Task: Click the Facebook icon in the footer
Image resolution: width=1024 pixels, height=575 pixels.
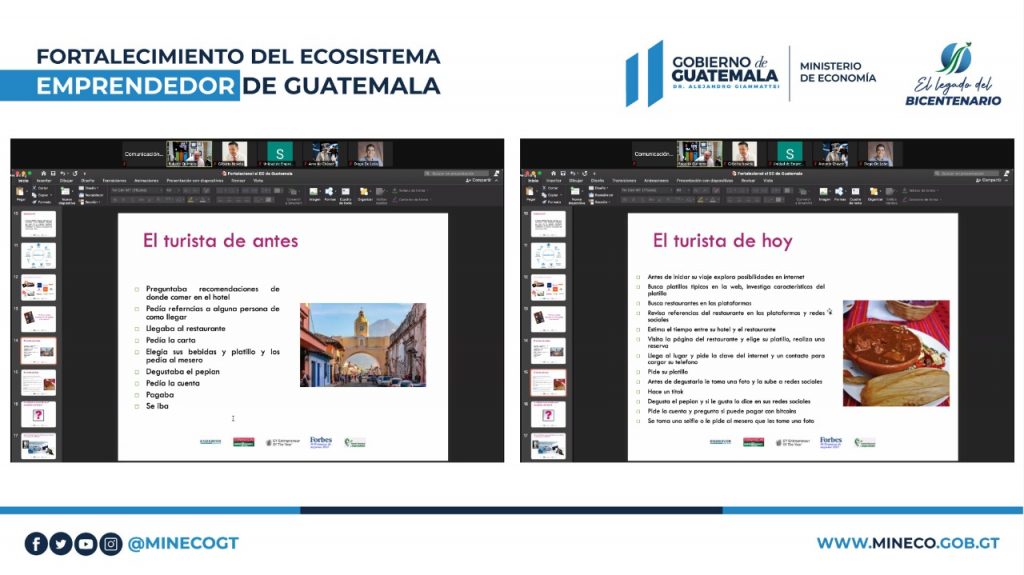Action: click(x=36, y=543)
